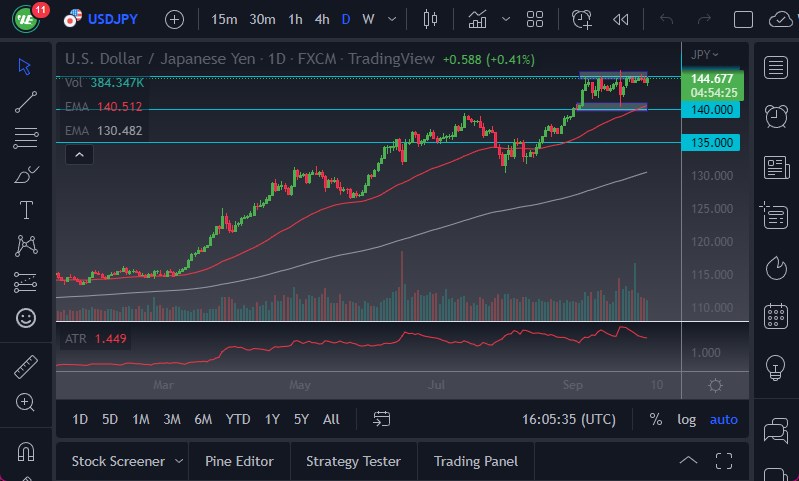Open the Pine Editor tab
The image size is (799, 481).
(239, 461)
